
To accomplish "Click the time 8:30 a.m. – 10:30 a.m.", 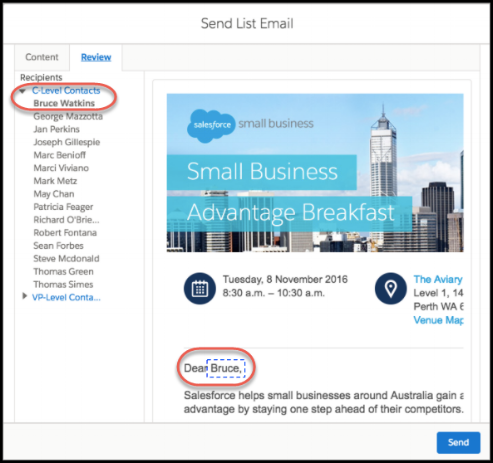I will point(273,293).
